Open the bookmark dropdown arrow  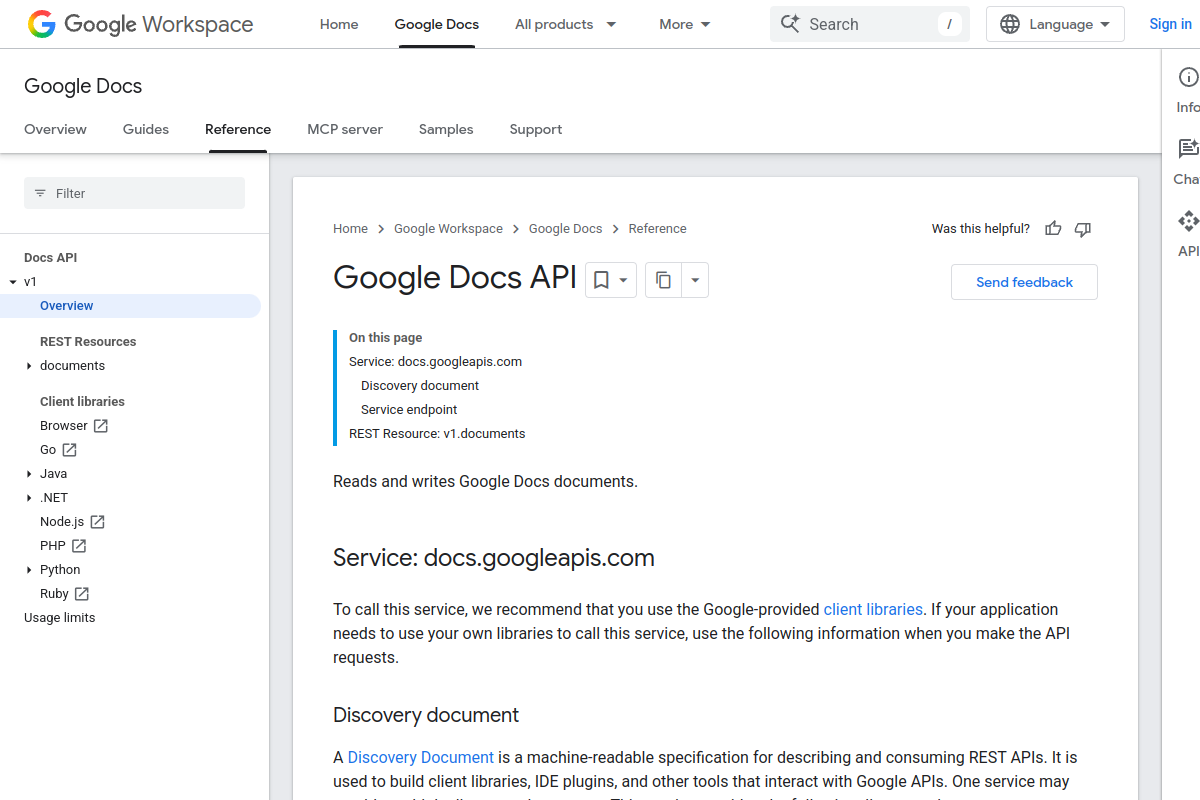[623, 281]
